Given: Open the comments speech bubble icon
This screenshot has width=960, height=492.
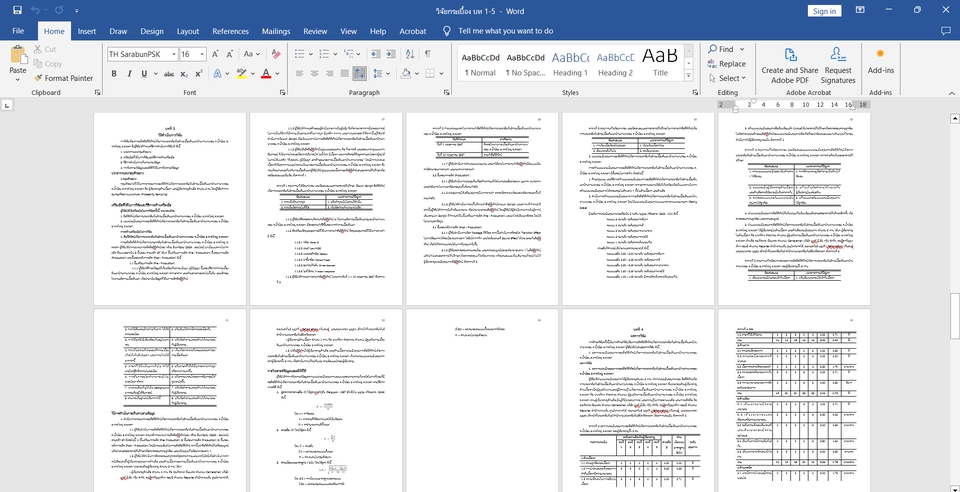Looking at the screenshot, I should point(945,31).
